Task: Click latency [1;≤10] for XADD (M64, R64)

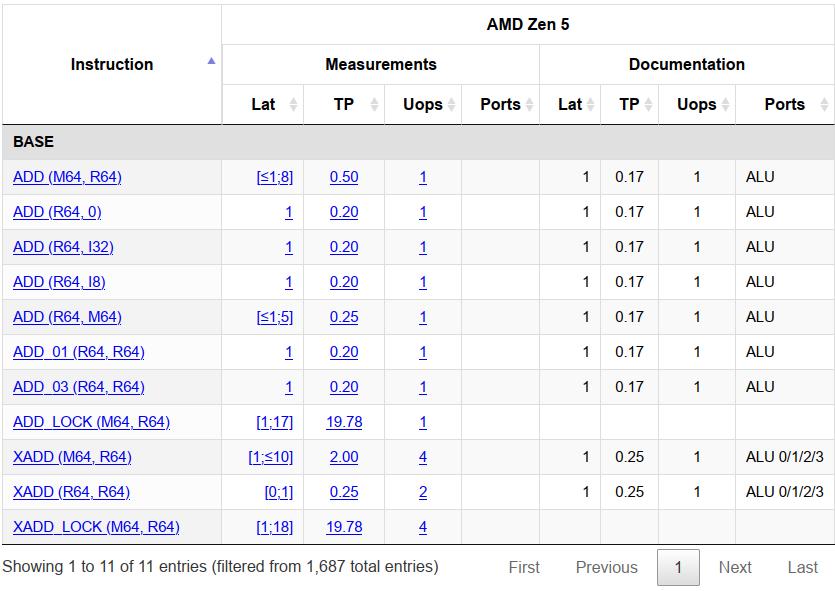Action: [271, 457]
